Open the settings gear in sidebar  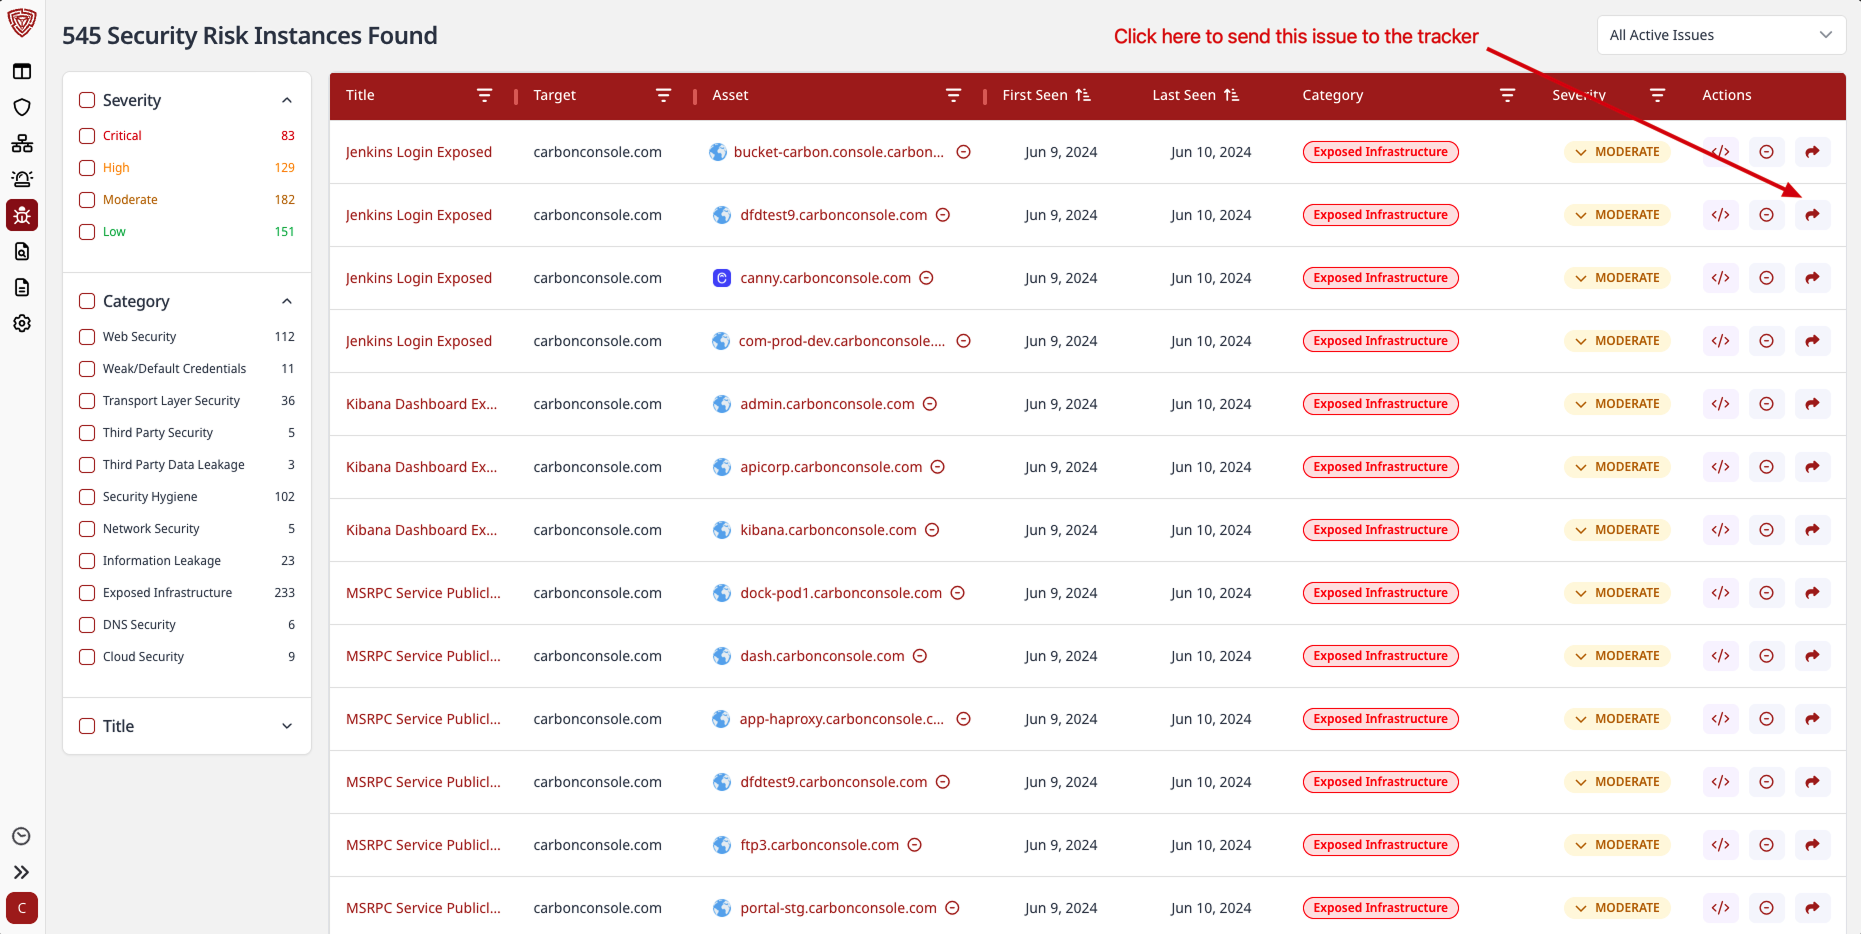tap(22, 324)
